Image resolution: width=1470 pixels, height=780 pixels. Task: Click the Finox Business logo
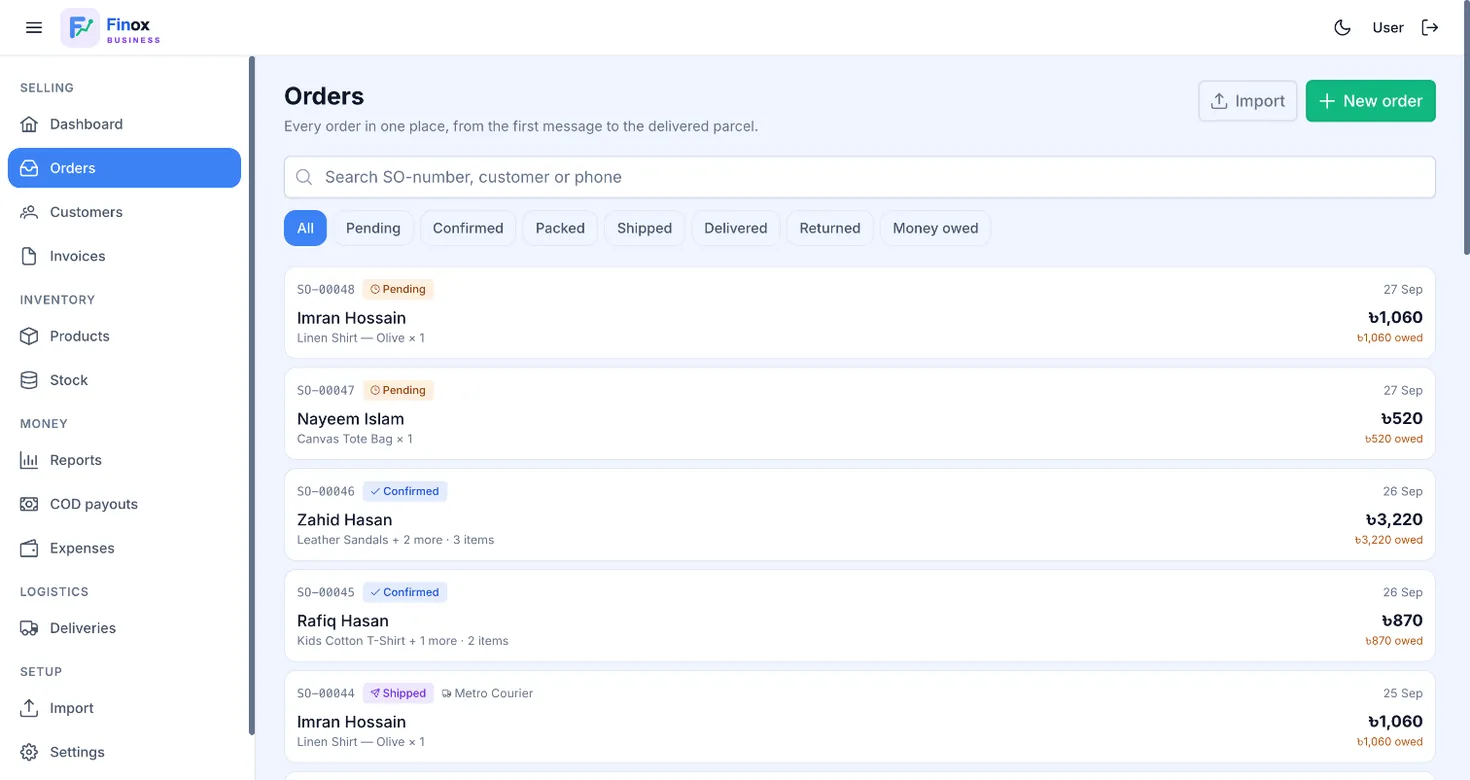click(x=111, y=28)
